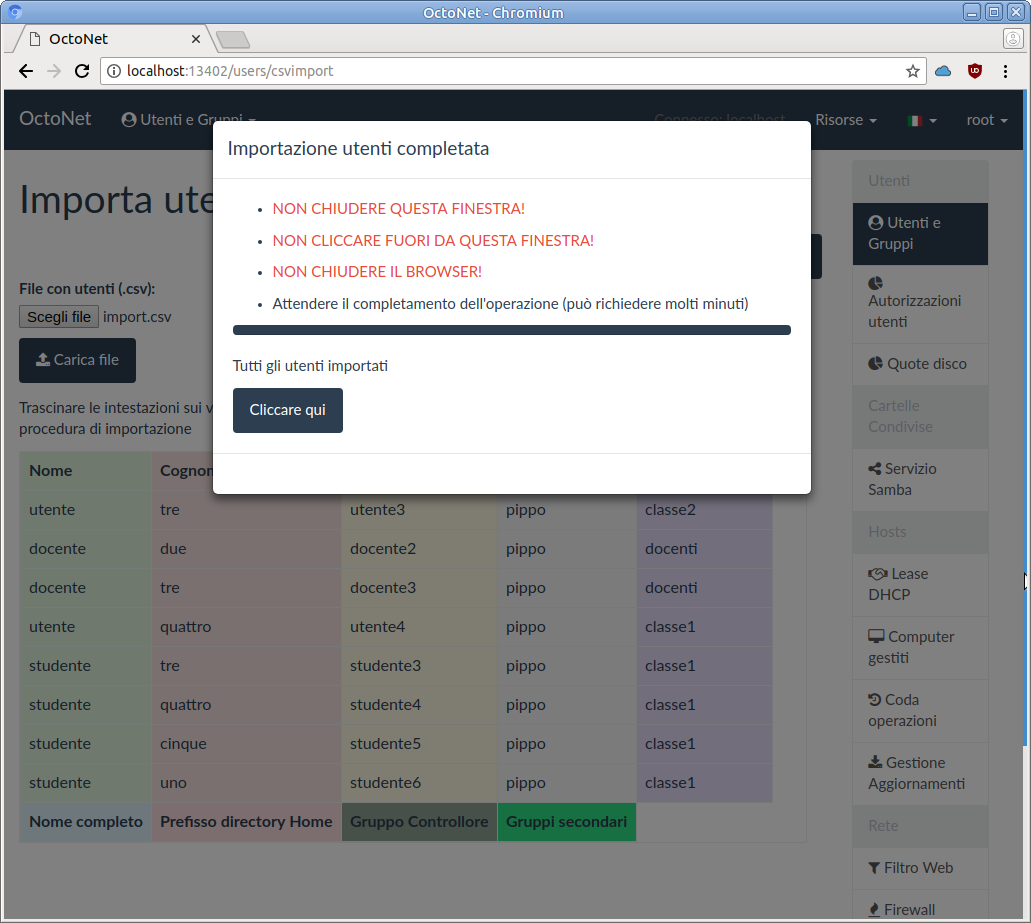
Task: Open 'Coda operazioni' in the sidebar
Action: point(920,711)
